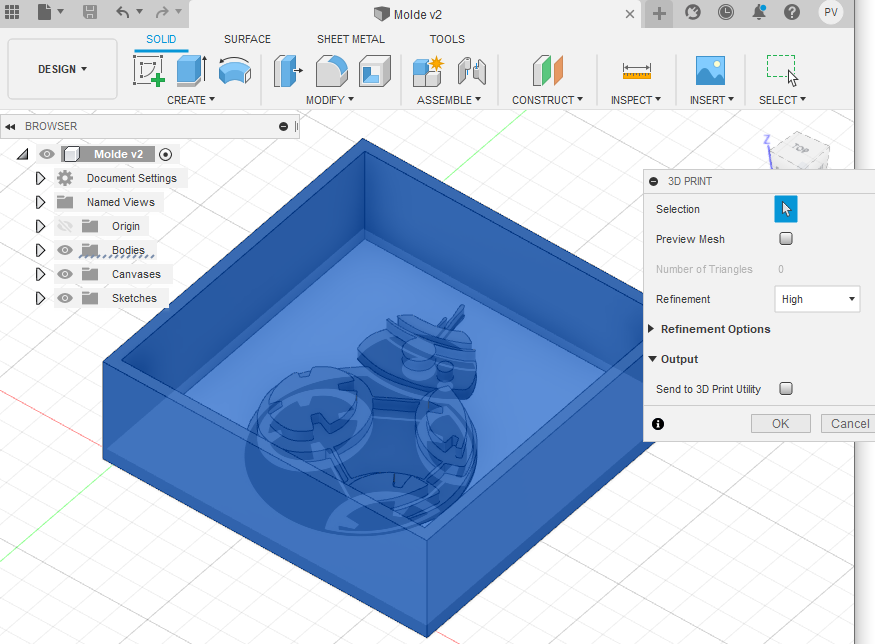This screenshot has width=875, height=644.
Task: Toggle visibility of Molde v2 component
Action: tap(47, 154)
